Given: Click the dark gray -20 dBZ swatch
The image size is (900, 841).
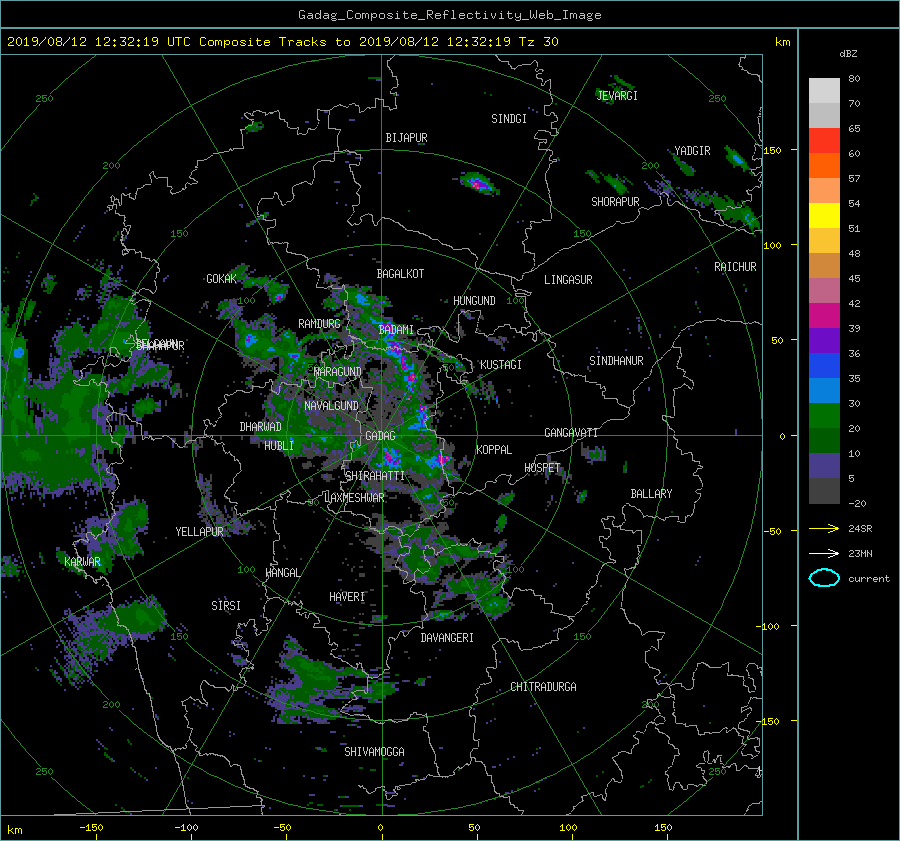Looking at the screenshot, I should (824, 491).
